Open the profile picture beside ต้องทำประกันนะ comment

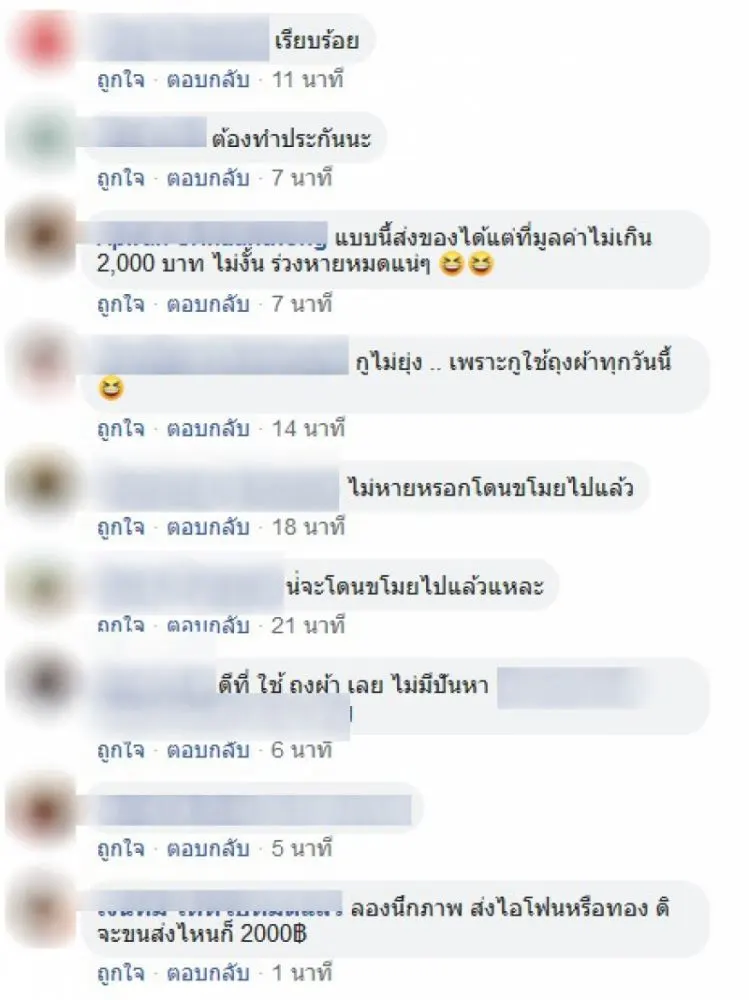tap(42, 139)
